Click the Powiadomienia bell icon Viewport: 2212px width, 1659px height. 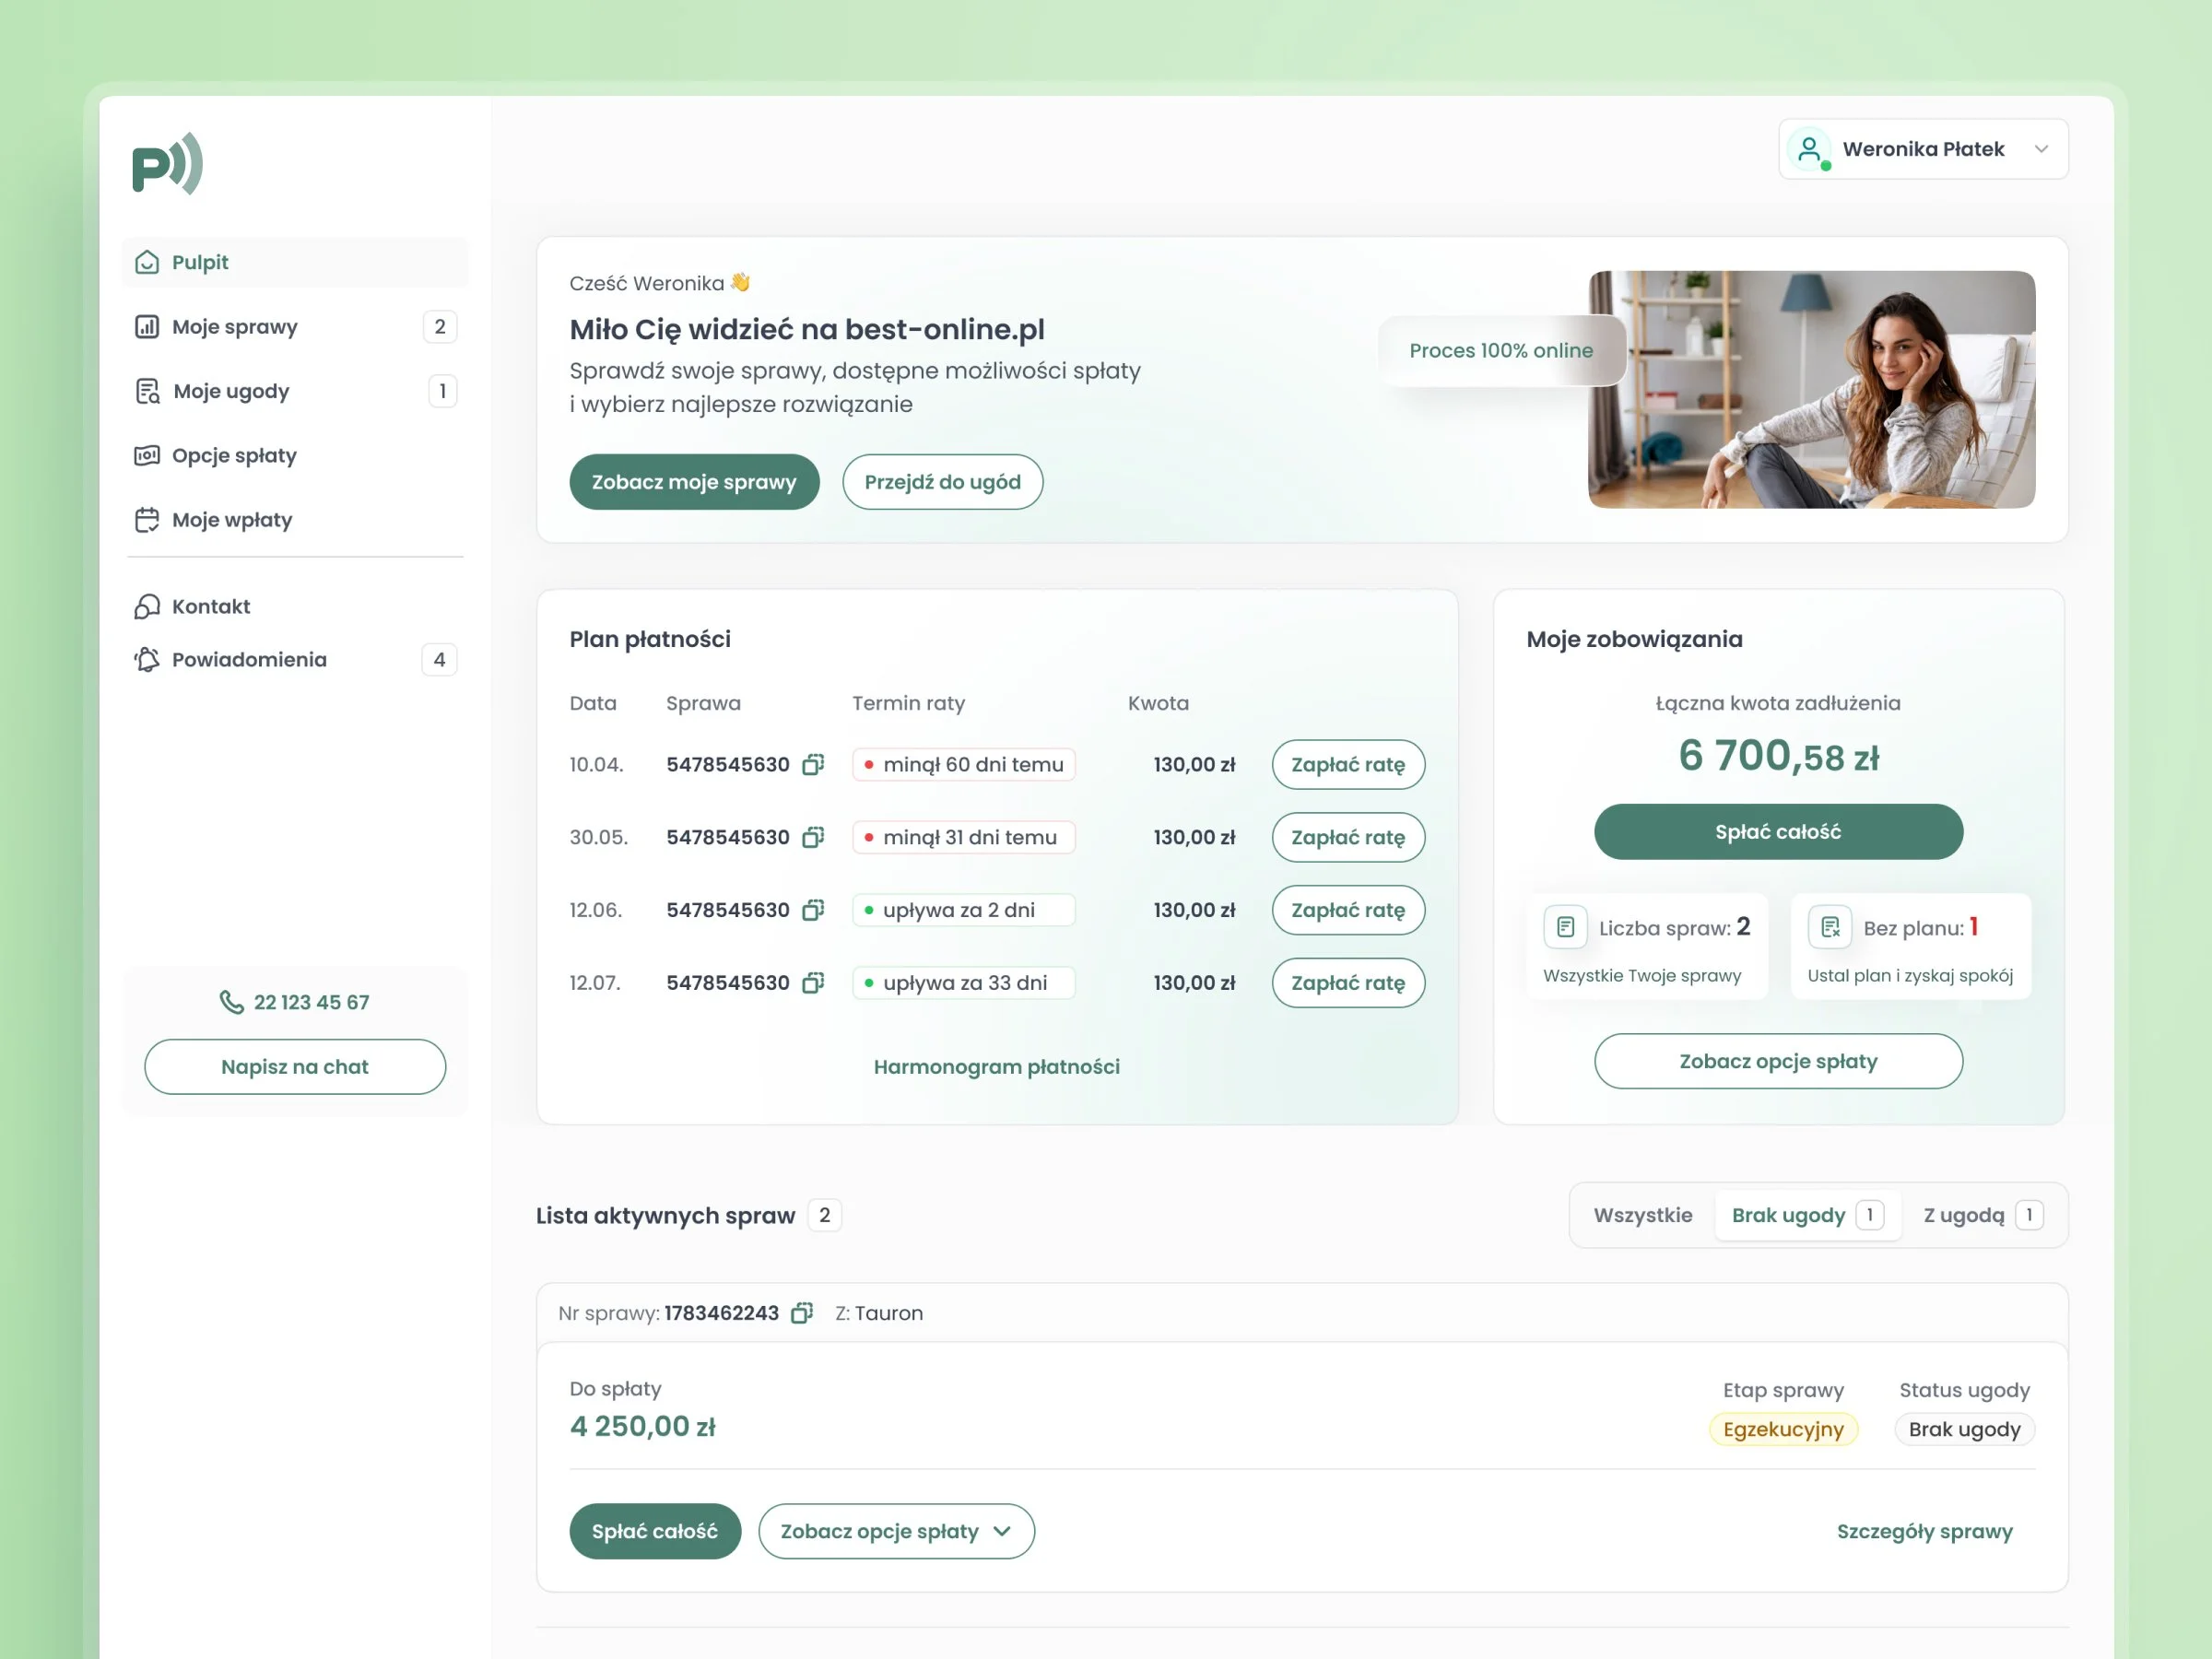tap(147, 659)
